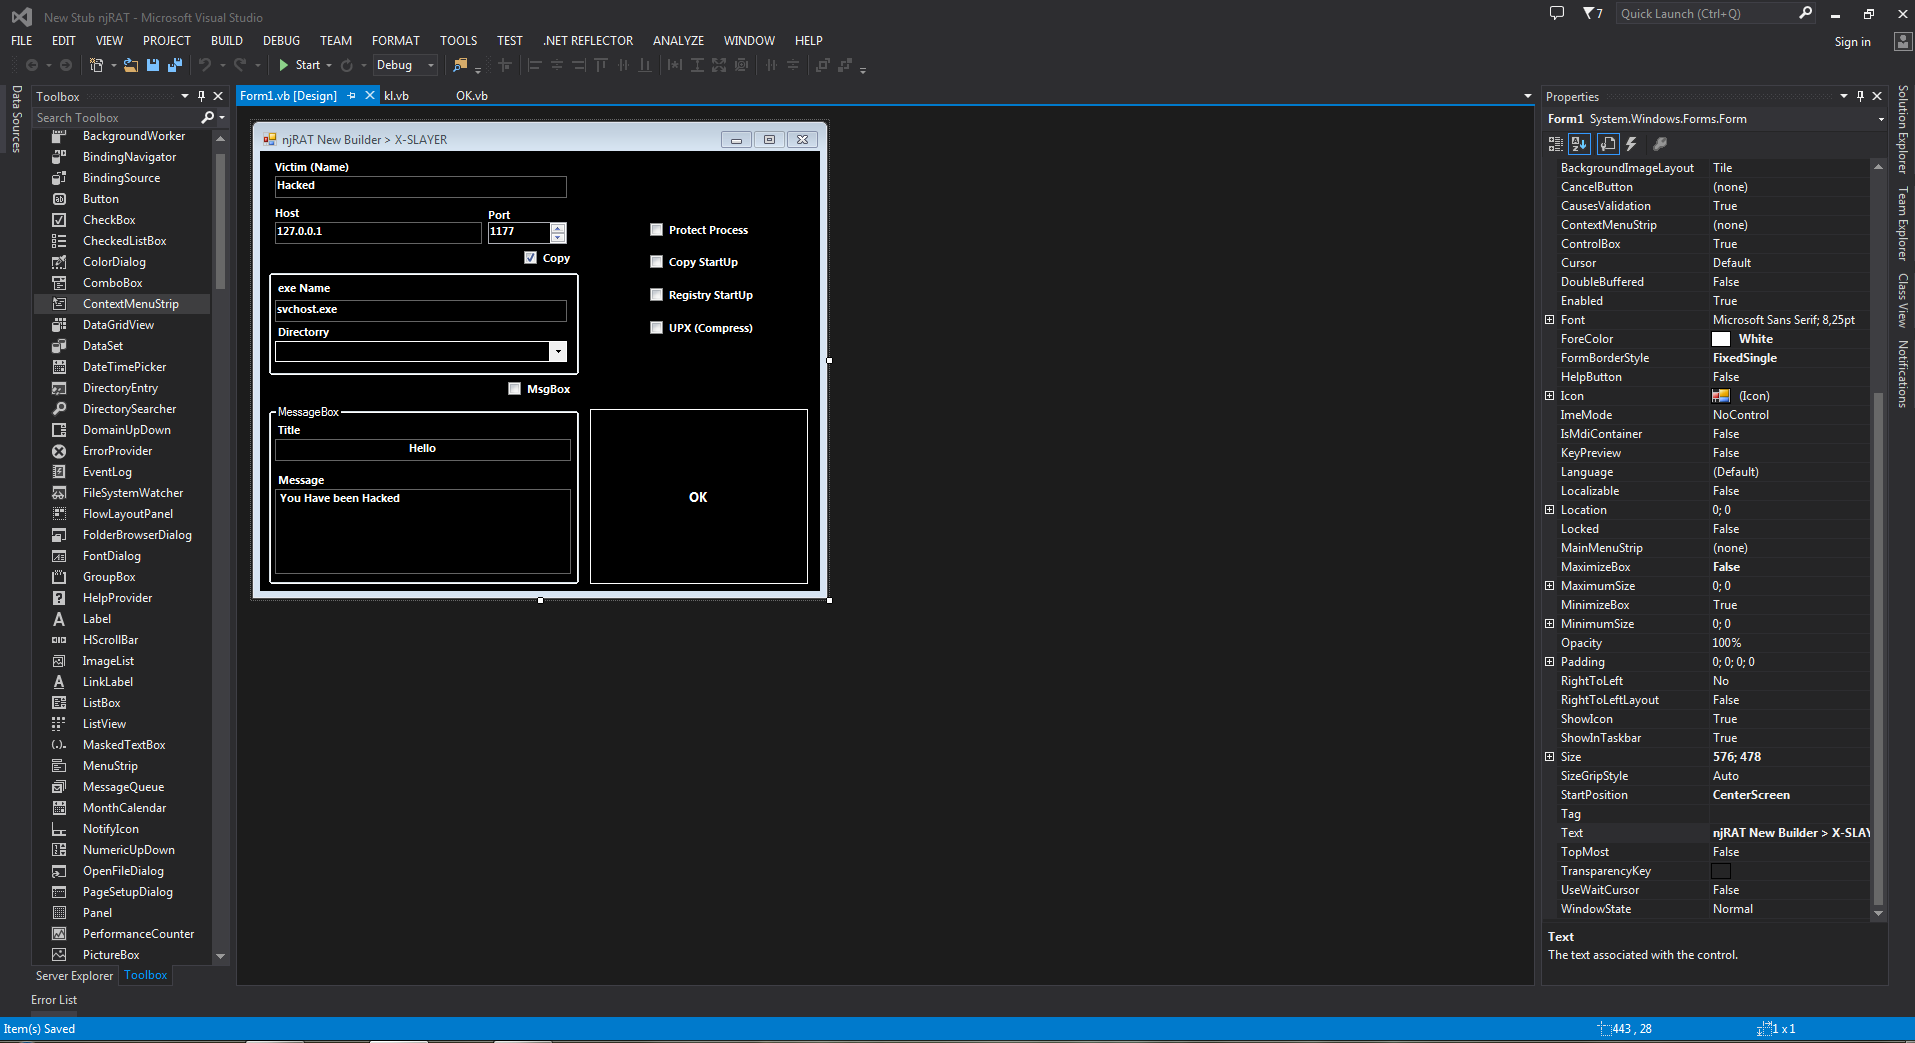Expand the Icon property node

[1550, 396]
